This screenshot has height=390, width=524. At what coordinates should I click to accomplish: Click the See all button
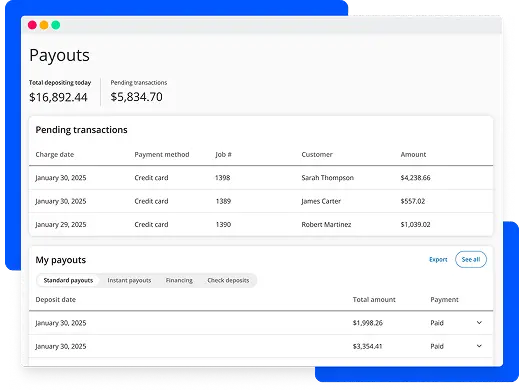471,259
